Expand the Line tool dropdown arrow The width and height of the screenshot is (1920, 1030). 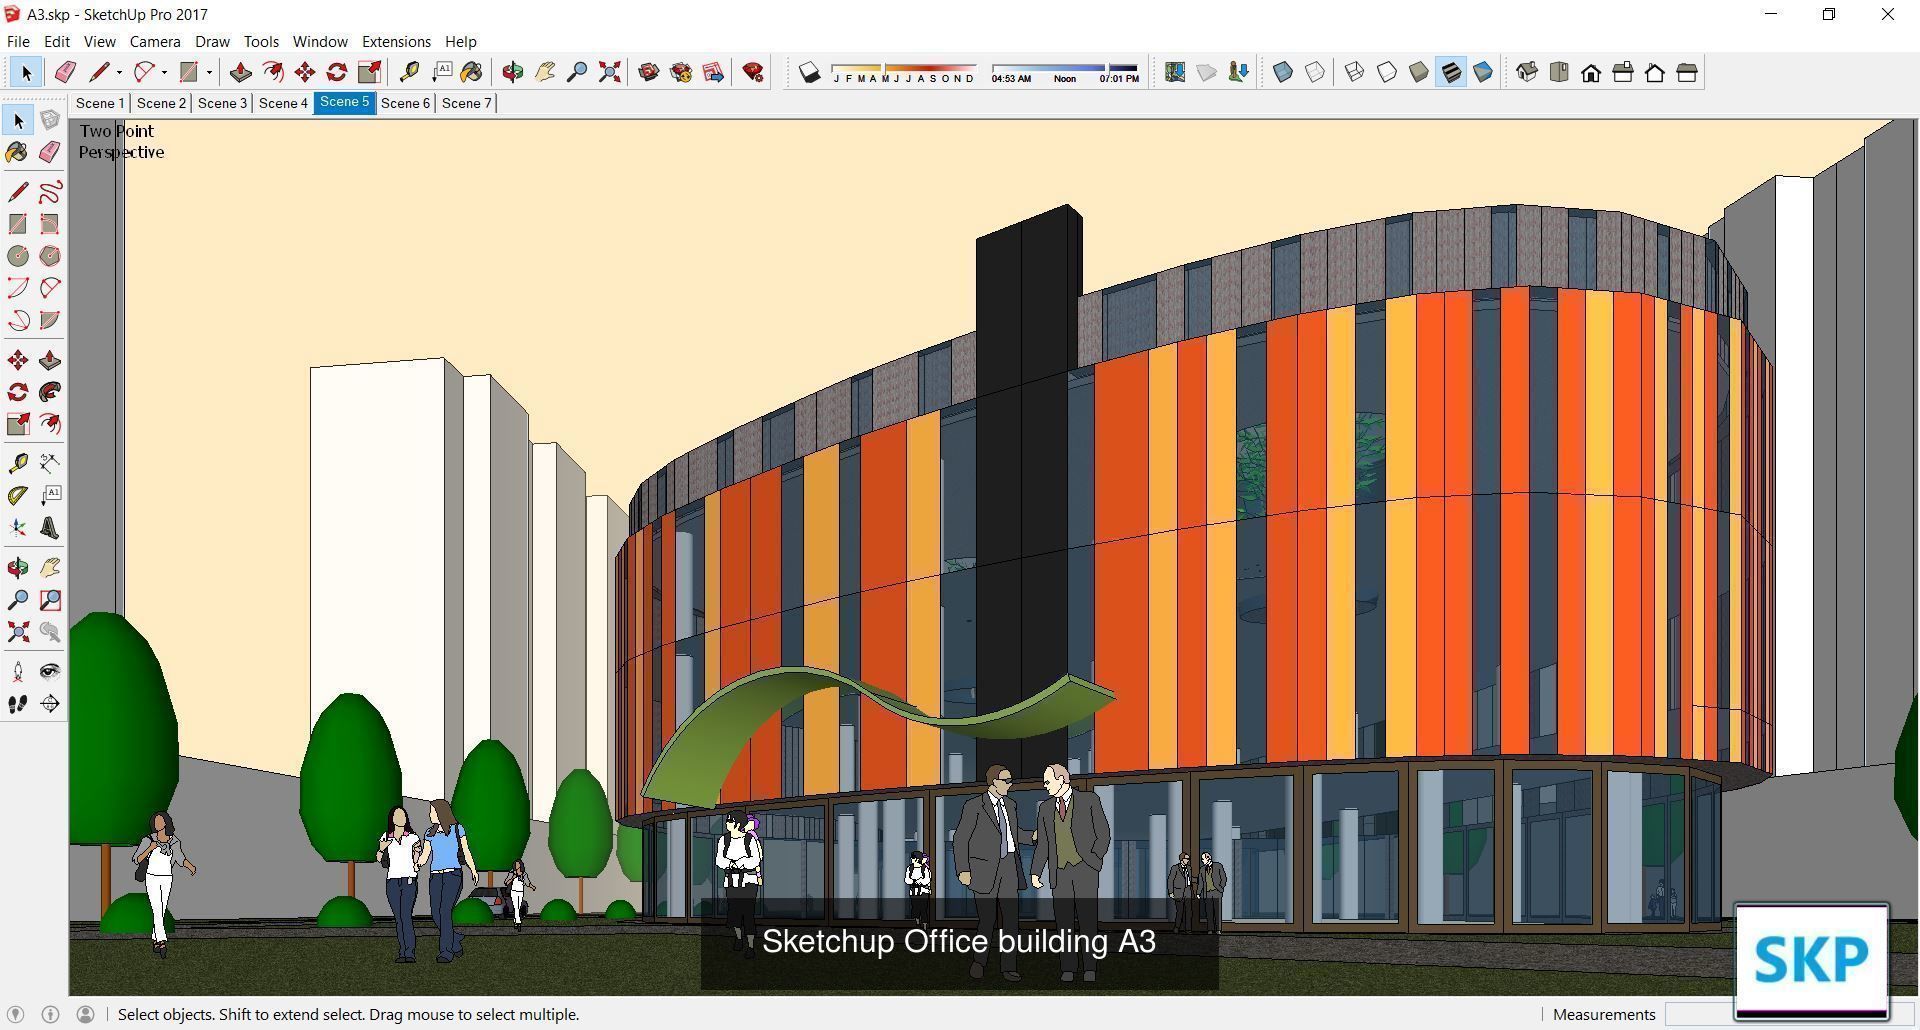[x=119, y=72]
